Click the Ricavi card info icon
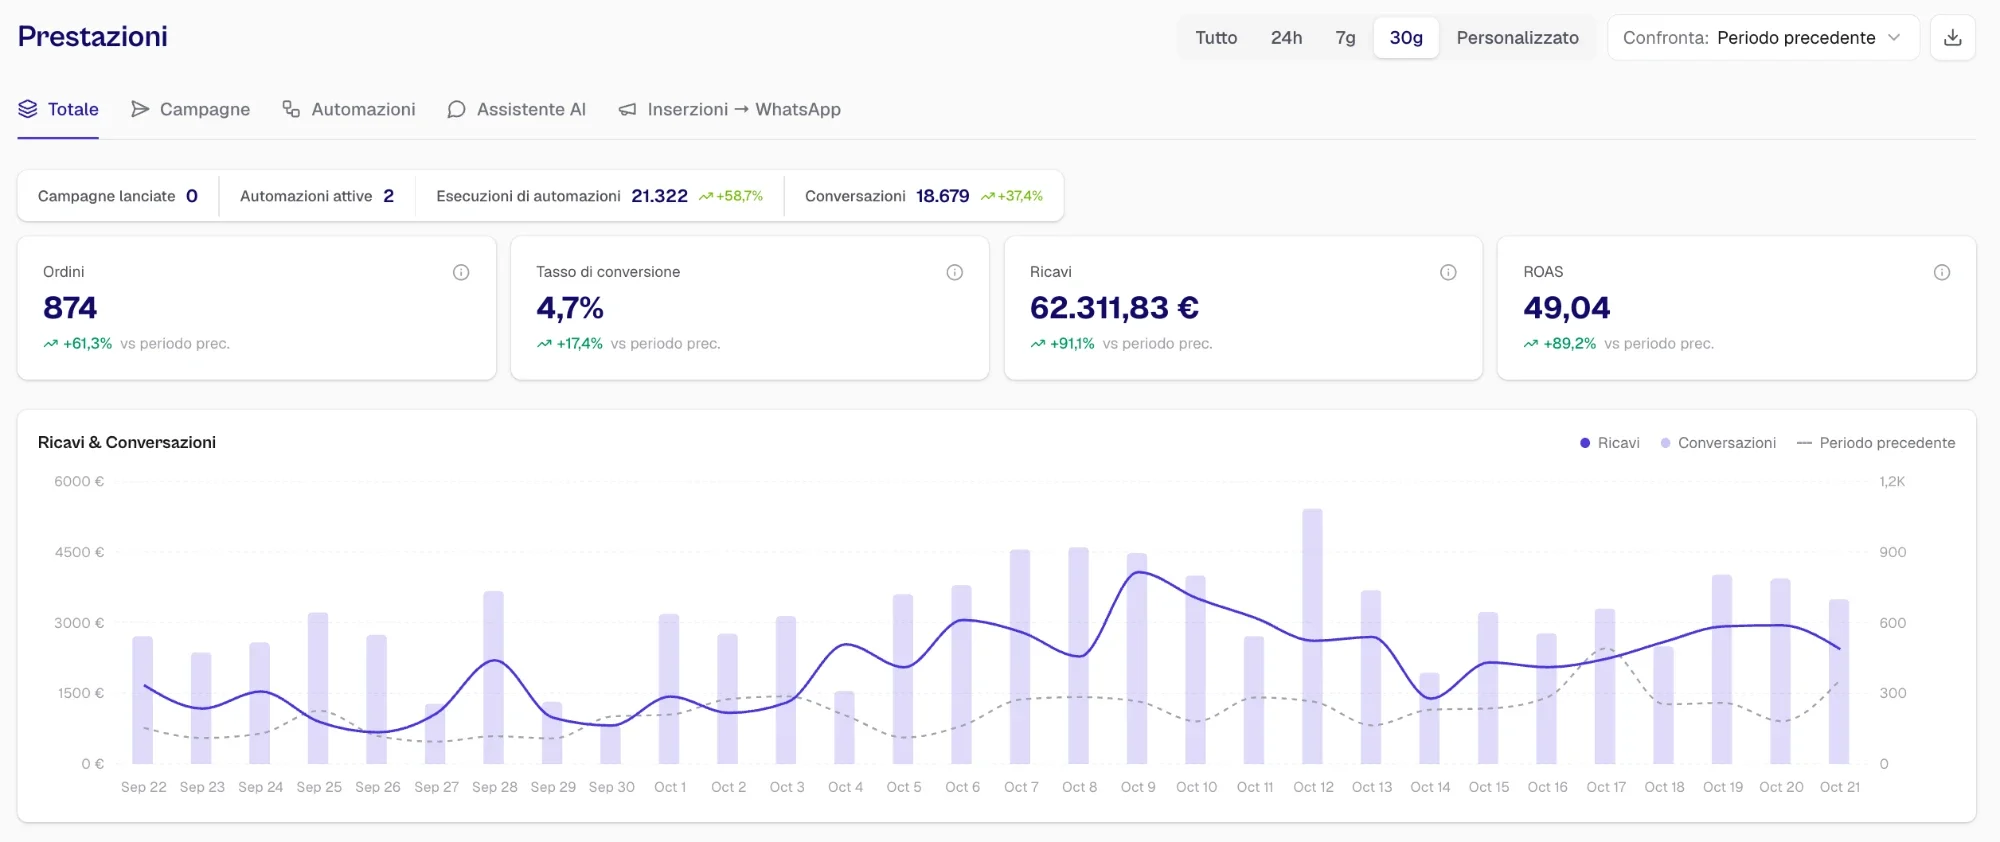2000x842 pixels. pyautogui.click(x=1448, y=272)
